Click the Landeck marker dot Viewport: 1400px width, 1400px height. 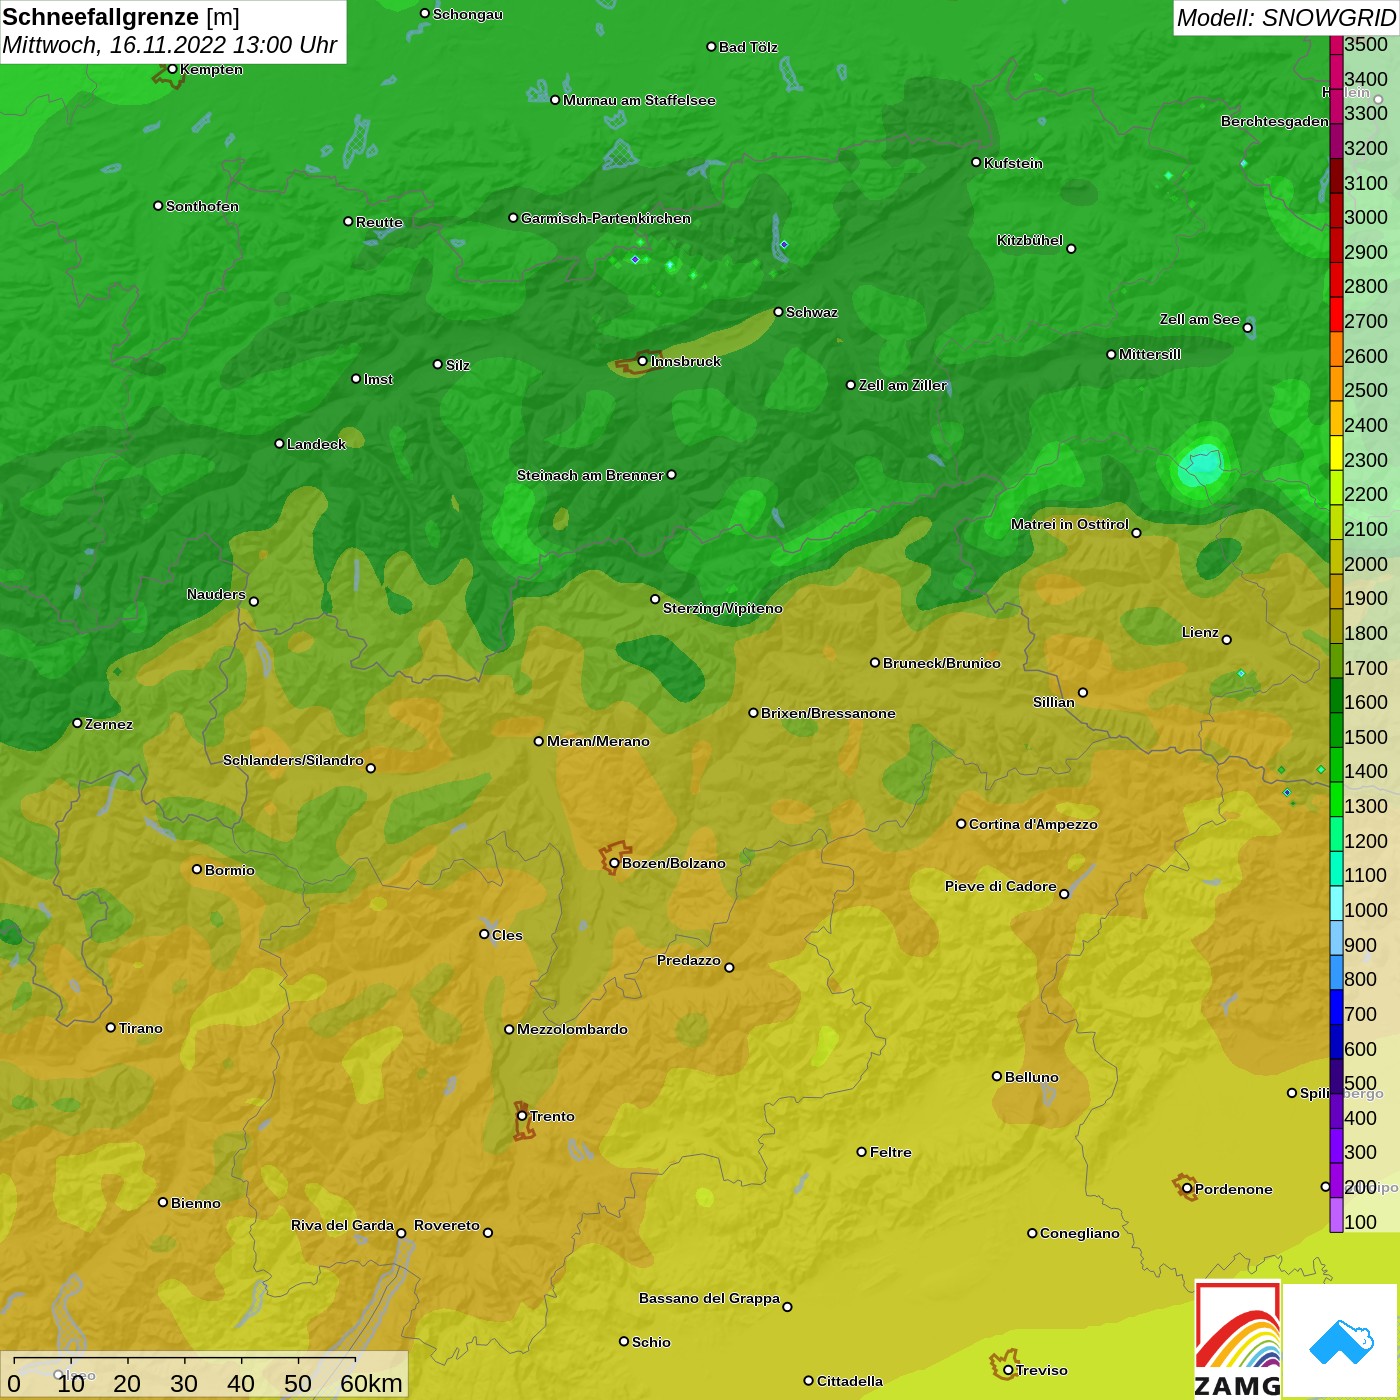point(279,443)
